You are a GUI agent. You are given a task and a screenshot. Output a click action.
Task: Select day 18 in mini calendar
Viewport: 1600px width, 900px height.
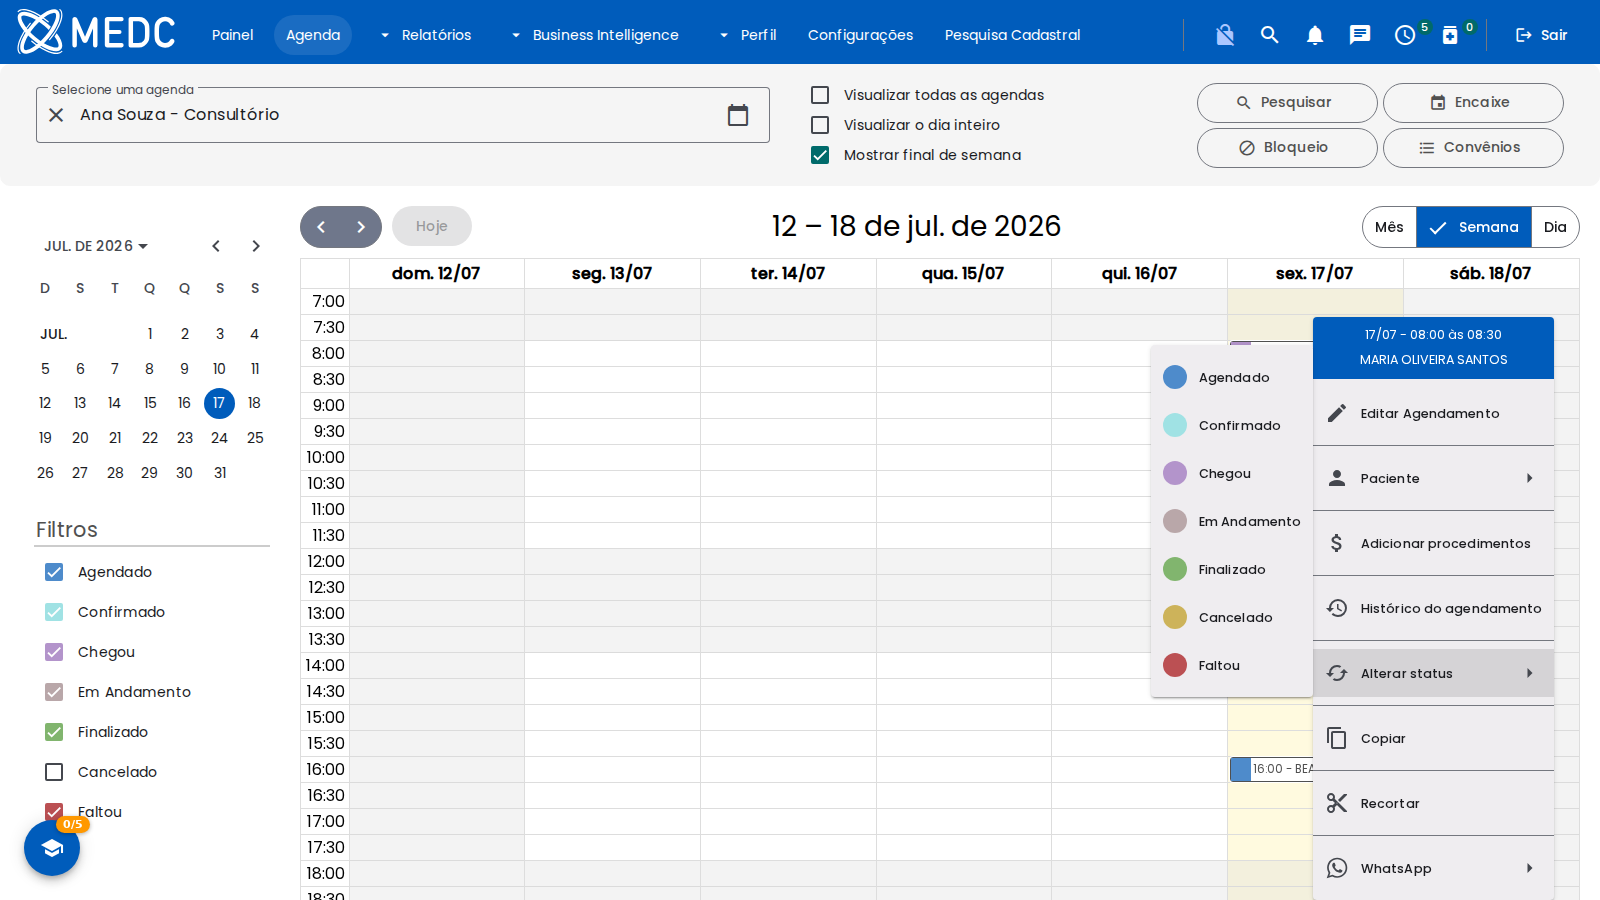(254, 403)
